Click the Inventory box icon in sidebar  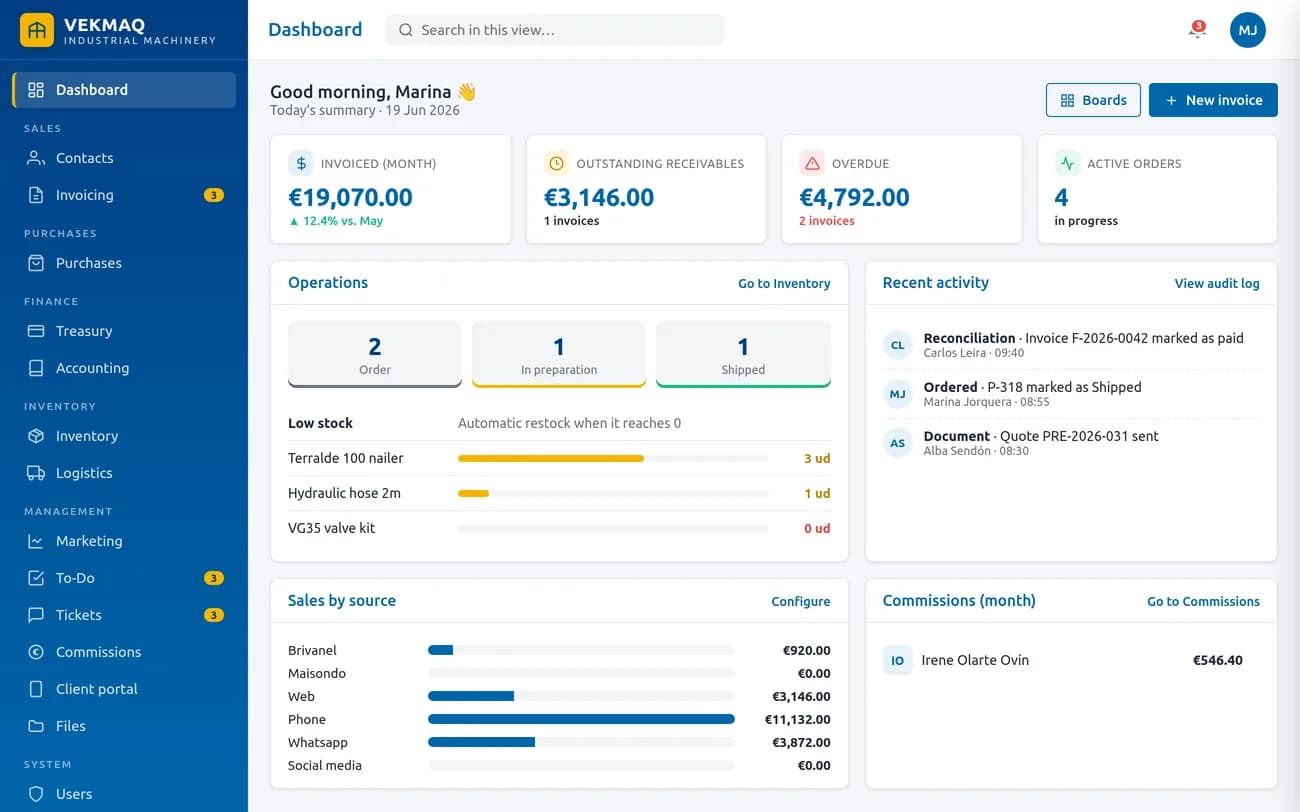(36, 436)
